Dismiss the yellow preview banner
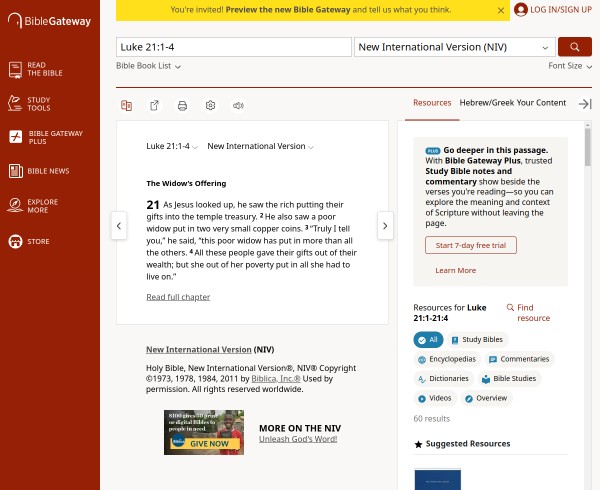The image size is (600, 490). [501, 11]
